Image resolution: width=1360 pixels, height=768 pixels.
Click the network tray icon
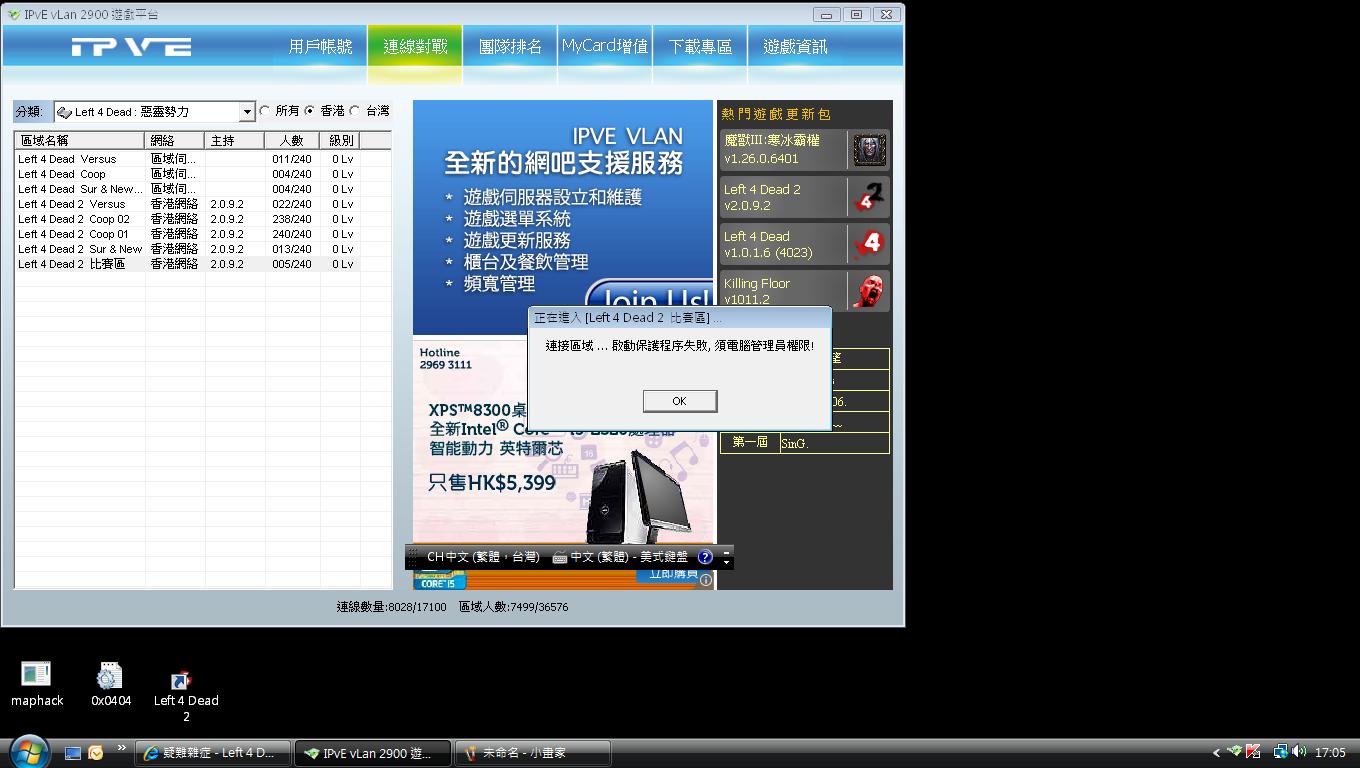click(1280, 752)
